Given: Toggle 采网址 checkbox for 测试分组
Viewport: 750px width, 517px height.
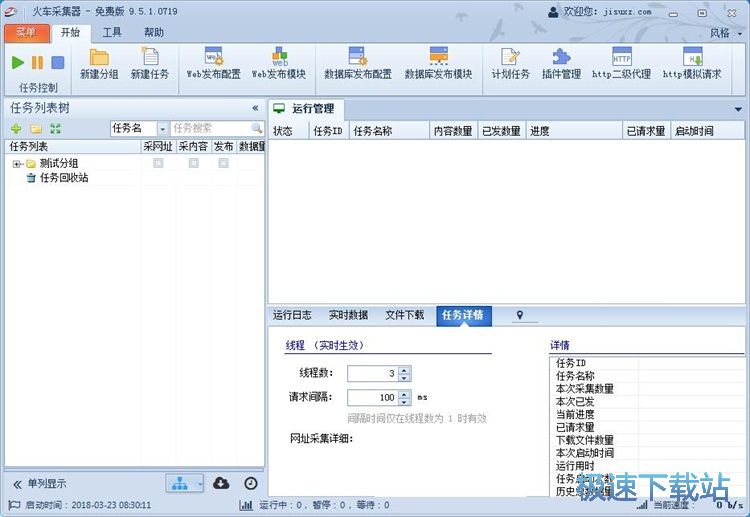Looking at the screenshot, I should [158, 163].
